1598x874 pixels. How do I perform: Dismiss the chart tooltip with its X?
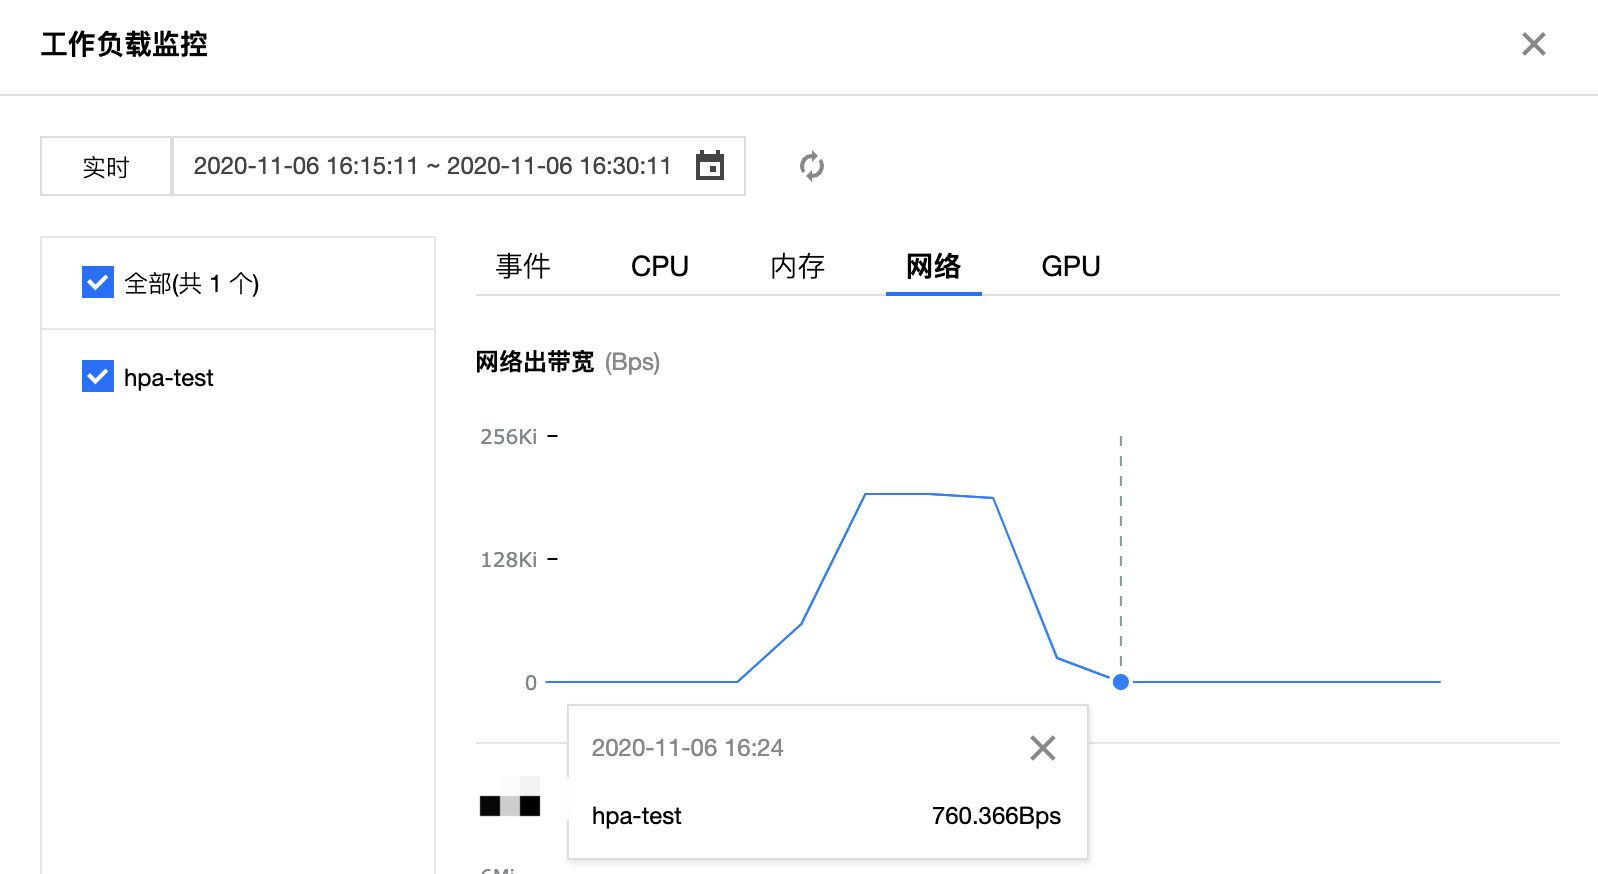pyautogui.click(x=1043, y=748)
